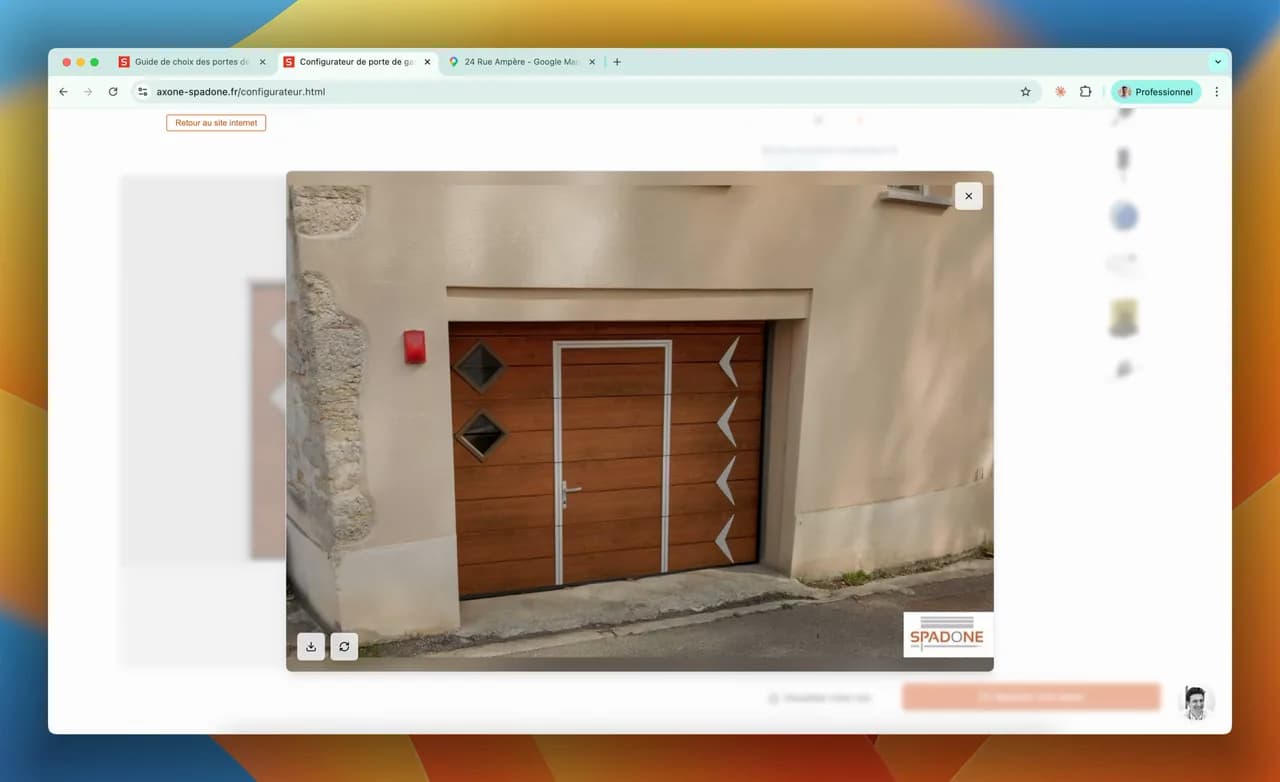Open the advisor avatar chat bubble
This screenshot has height=782, width=1280.
point(1196,703)
